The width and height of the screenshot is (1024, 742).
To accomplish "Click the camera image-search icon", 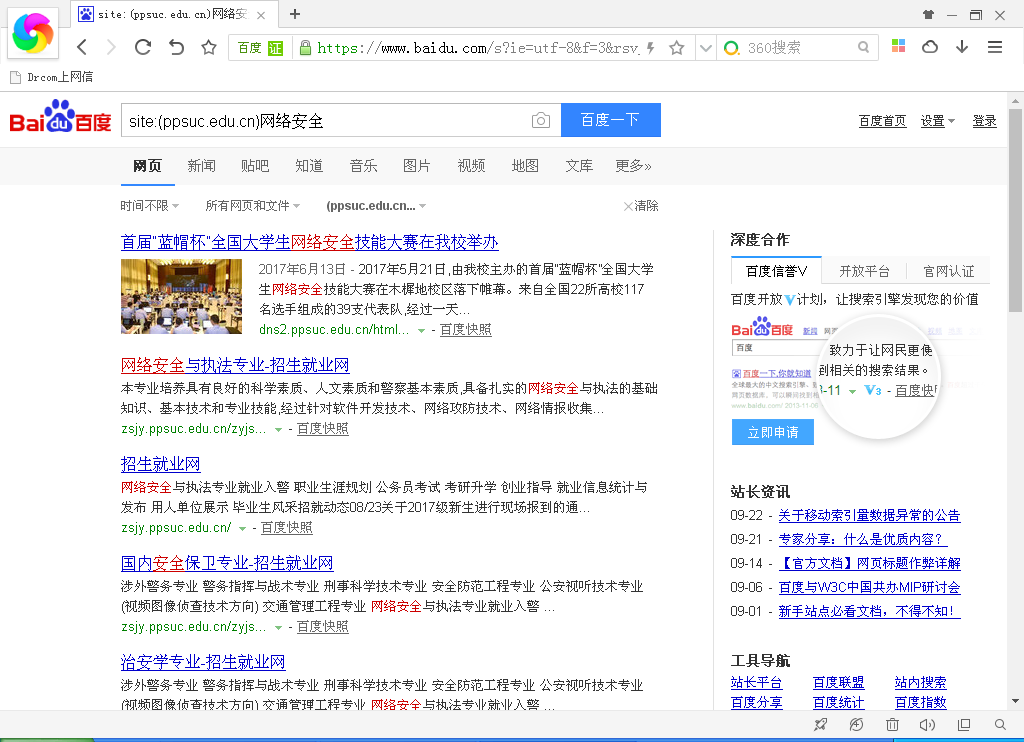I will tap(541, 120).
